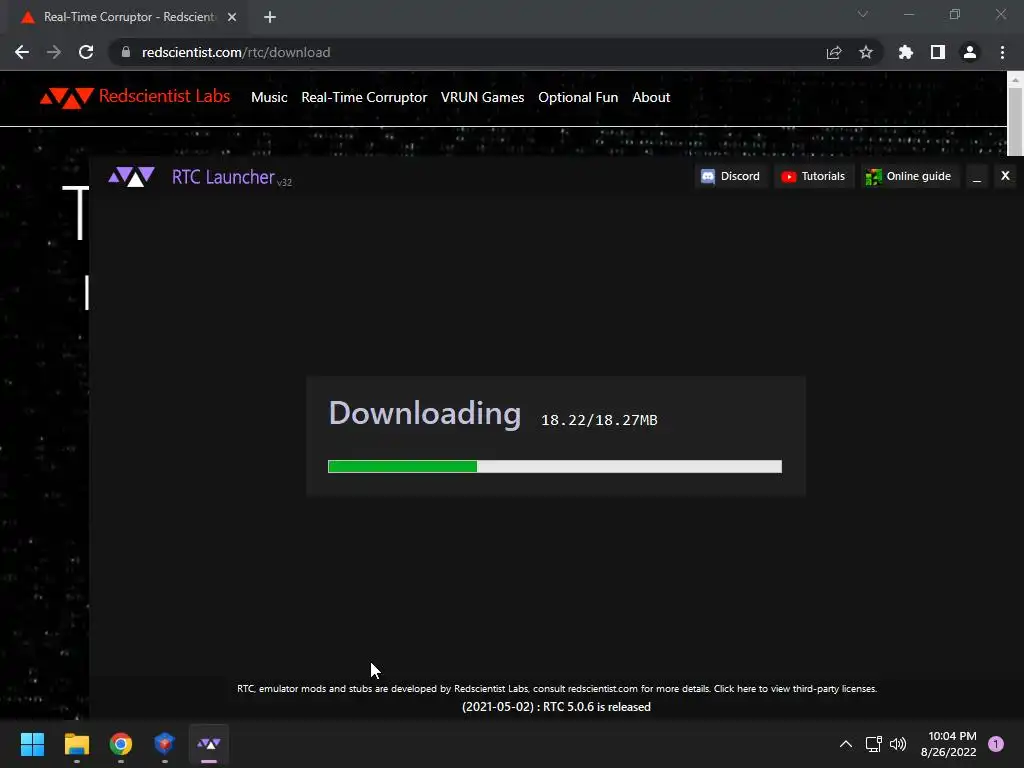Minimize the RTC Launcher window
The width and height of the screenshot is (1024, 768).
tap(976, 176)
